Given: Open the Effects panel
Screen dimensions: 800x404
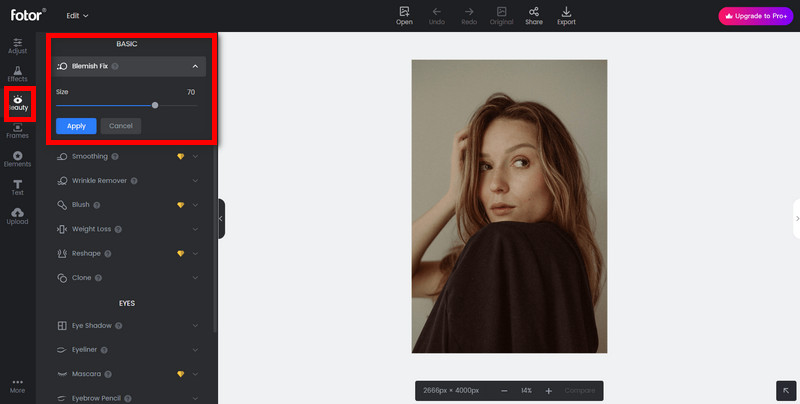Looking at the screenshot, I should tap(17, 74).
